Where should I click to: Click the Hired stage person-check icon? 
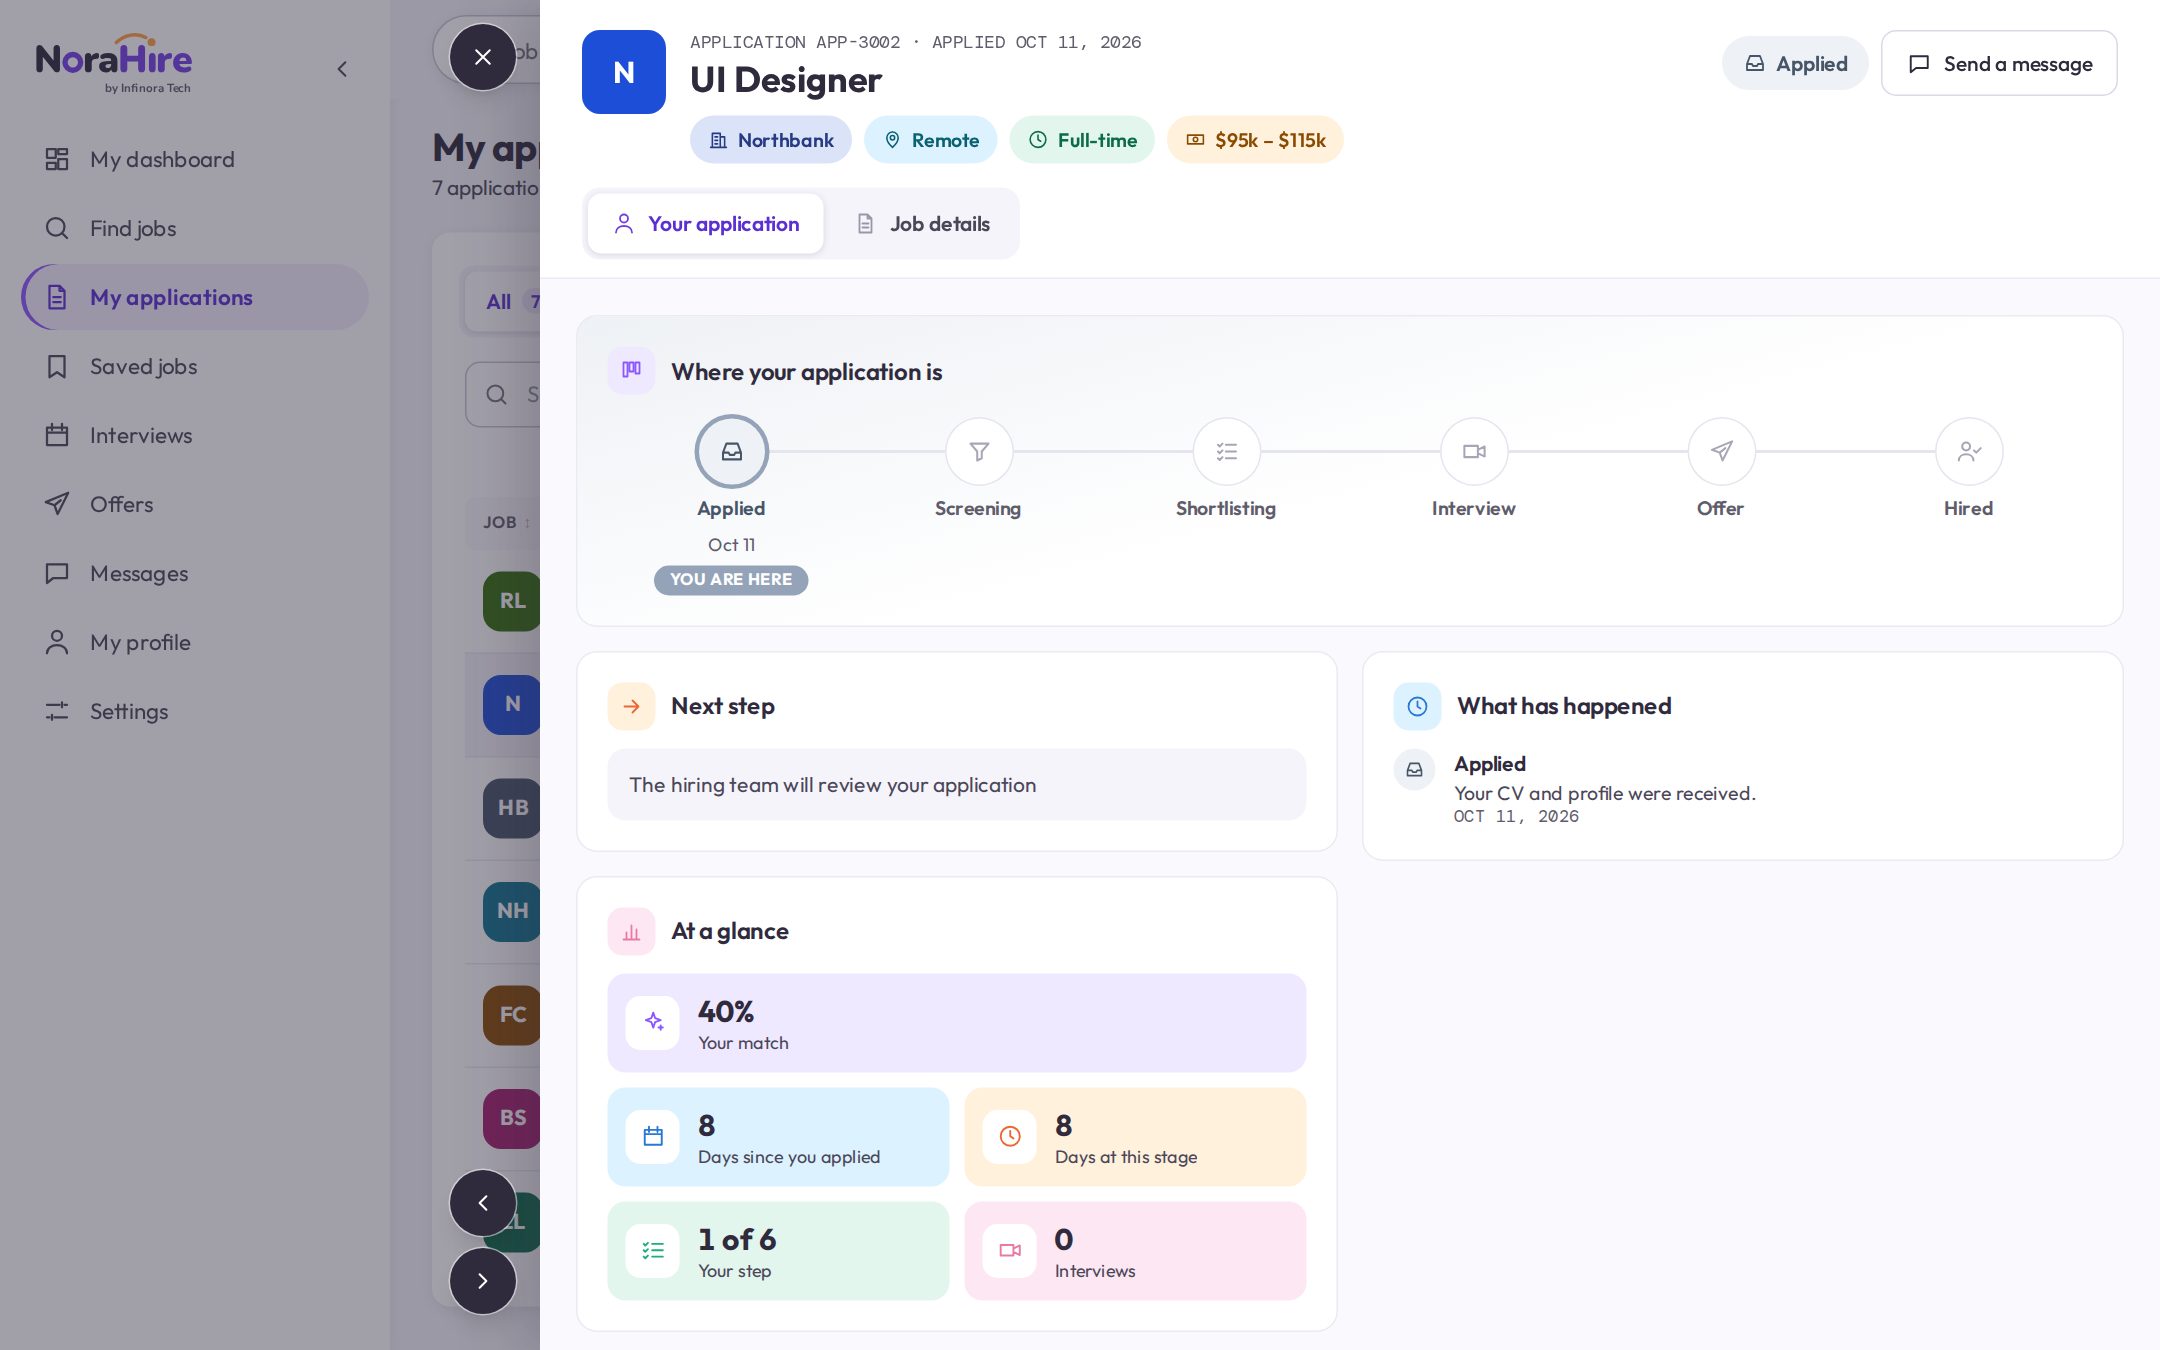pyautogui.click(x=1969, y=451)
